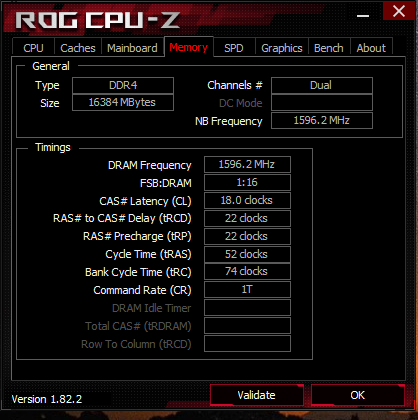Select the Channels Dual value box
Viewport: 418px width, 420px height.
322,85
